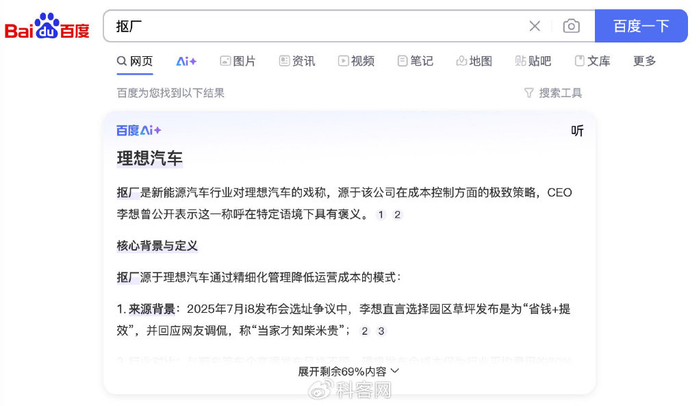Open the 资讯 news tab
Viewport: 700px width, 406px height.
297,61
